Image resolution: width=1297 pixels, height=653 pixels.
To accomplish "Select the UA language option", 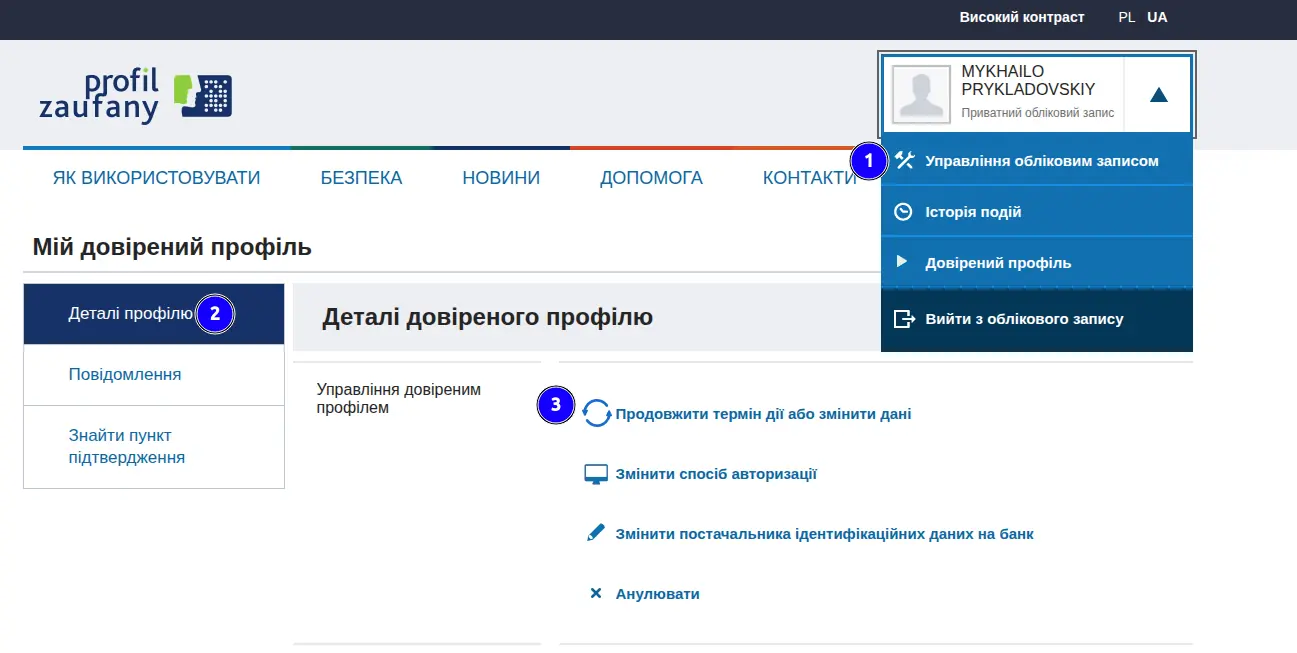I will (1157, 17).
